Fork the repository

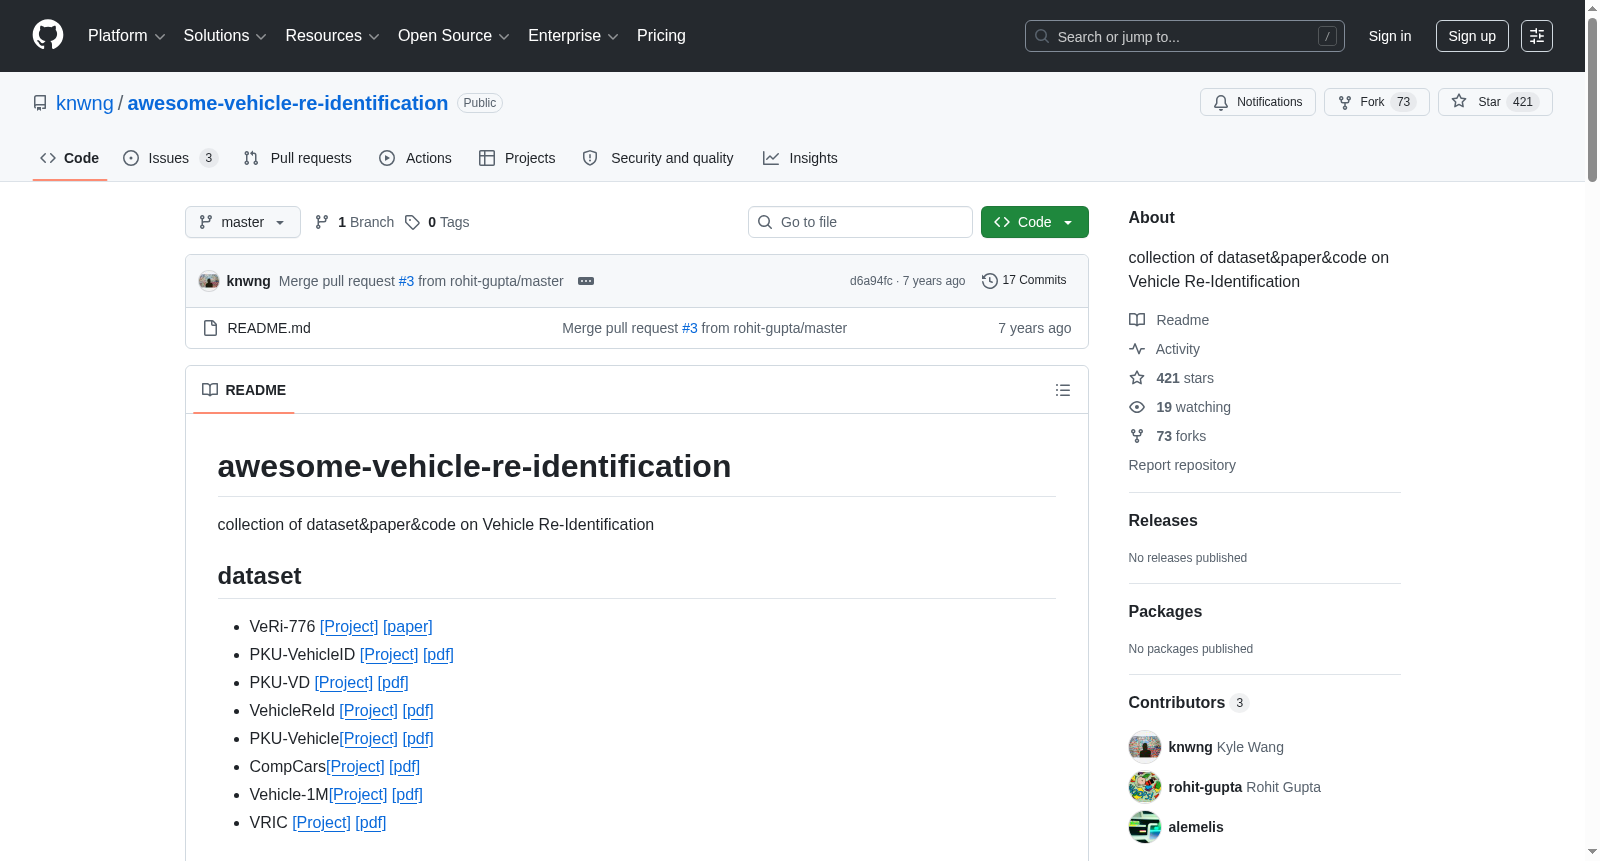[1376, 102]
